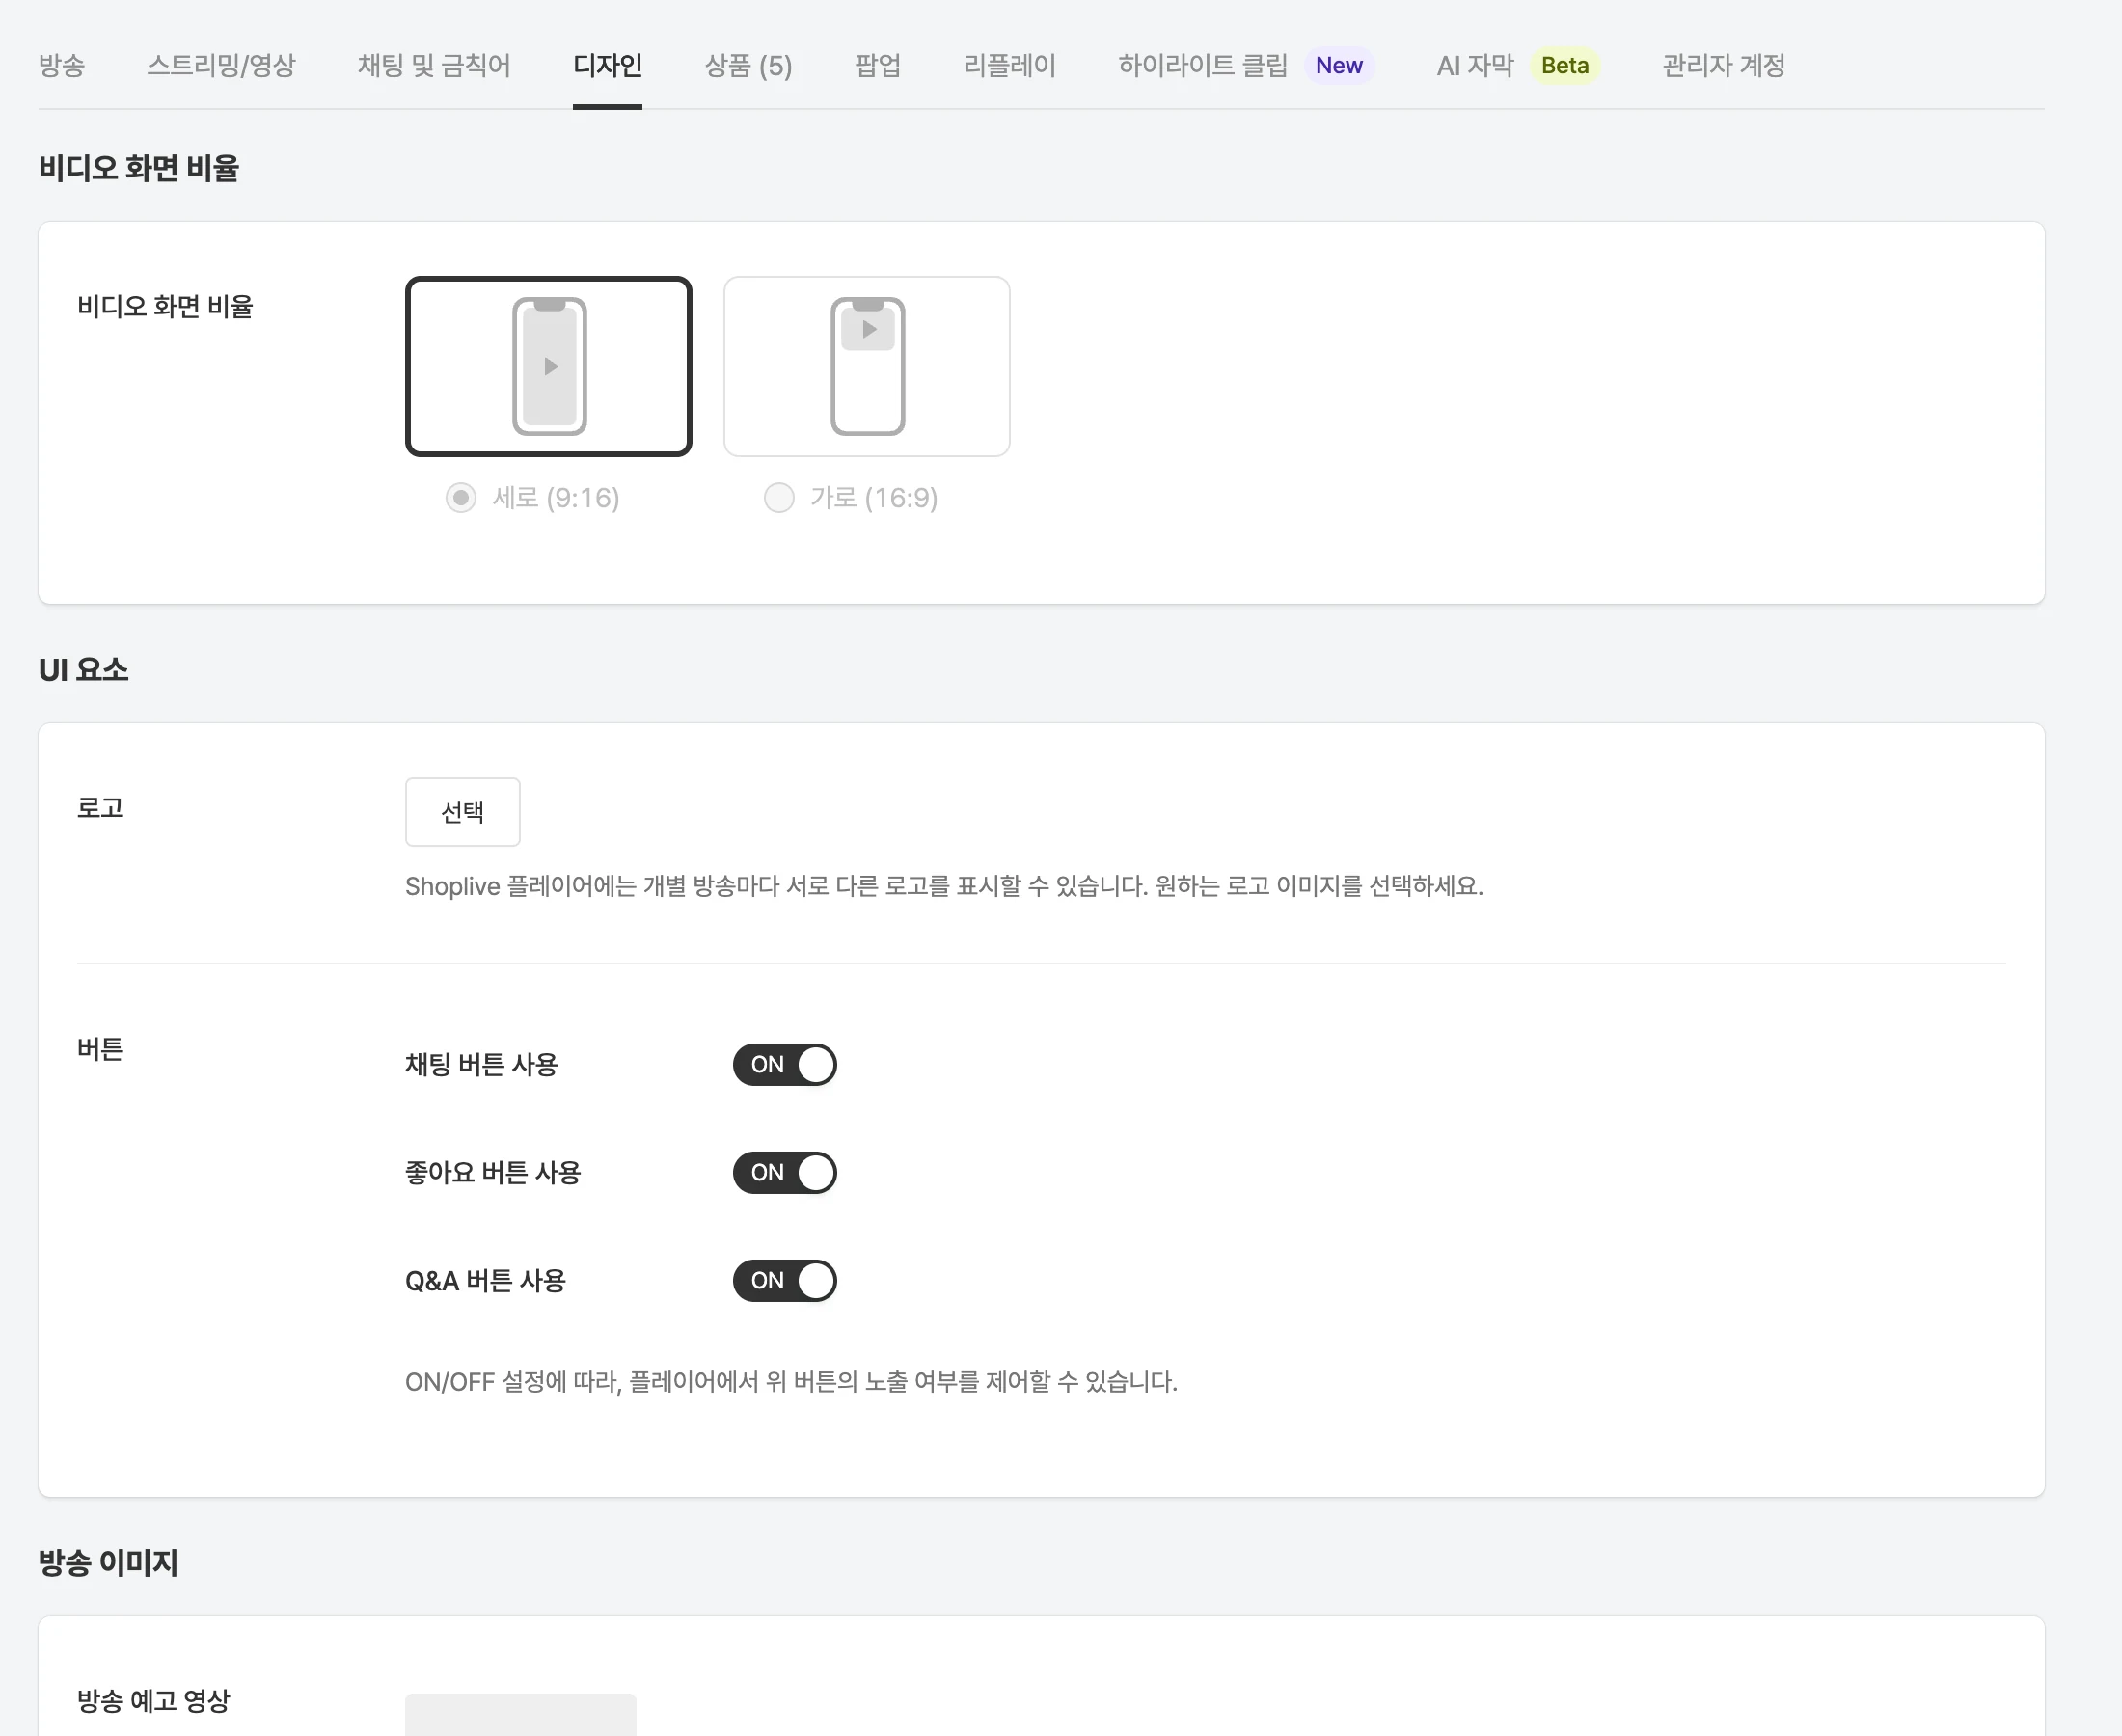The image size is (2122, 1736).
Task: Open the 팝업 tab
Action: point(877,65)
